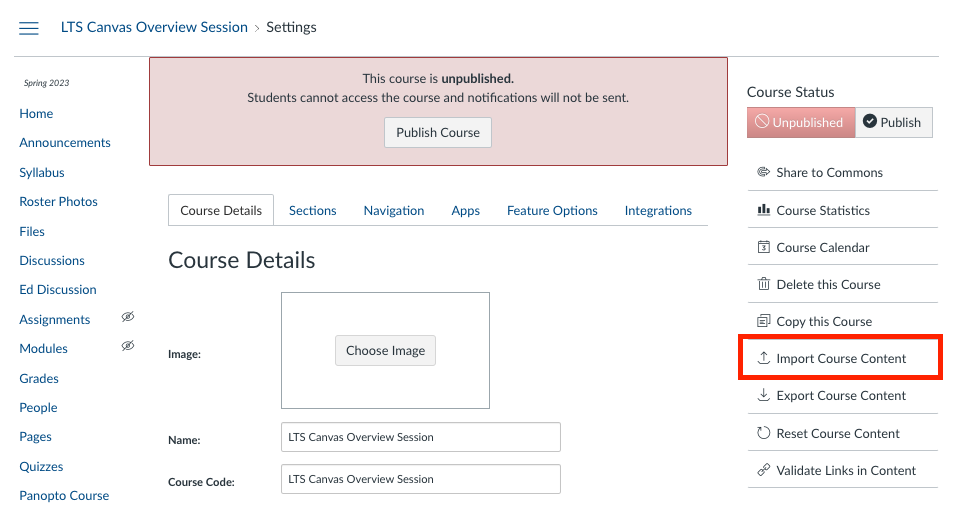Select the Unpublished status button
Viewport: 958px width, 506px height.
800,122
